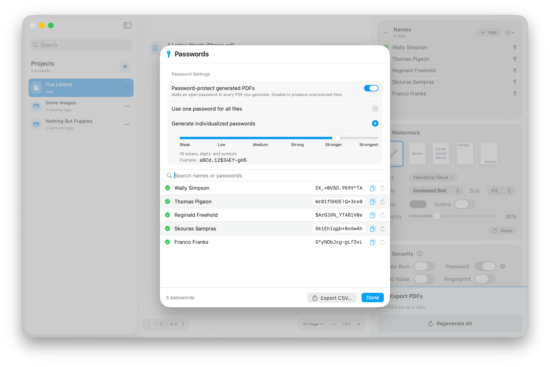The image size is (550, 367).
Task: Toggle the Outline switch in Watermark
Action: tap(465, 204)
